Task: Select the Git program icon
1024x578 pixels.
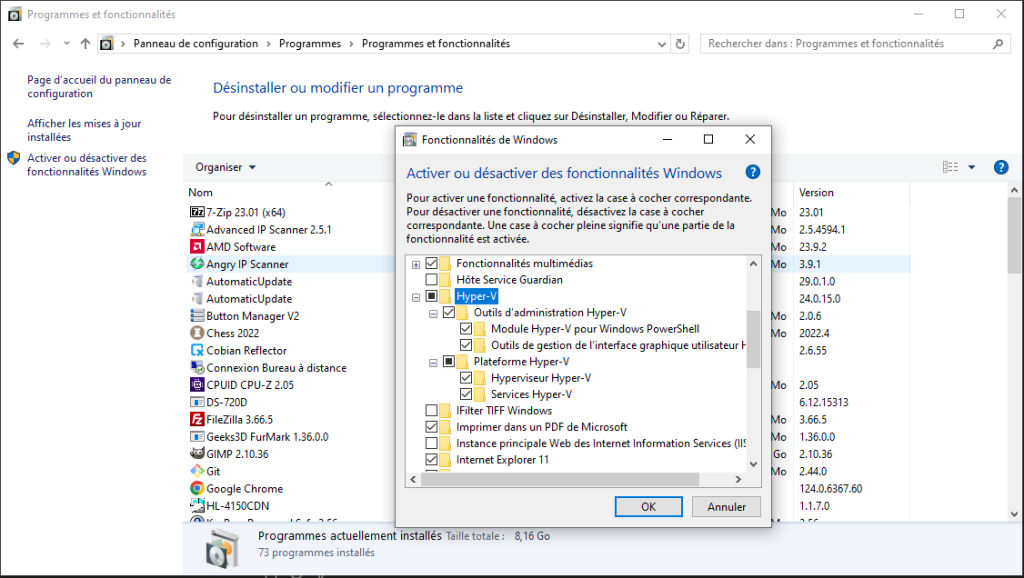Action: click(x=197, y=471)
